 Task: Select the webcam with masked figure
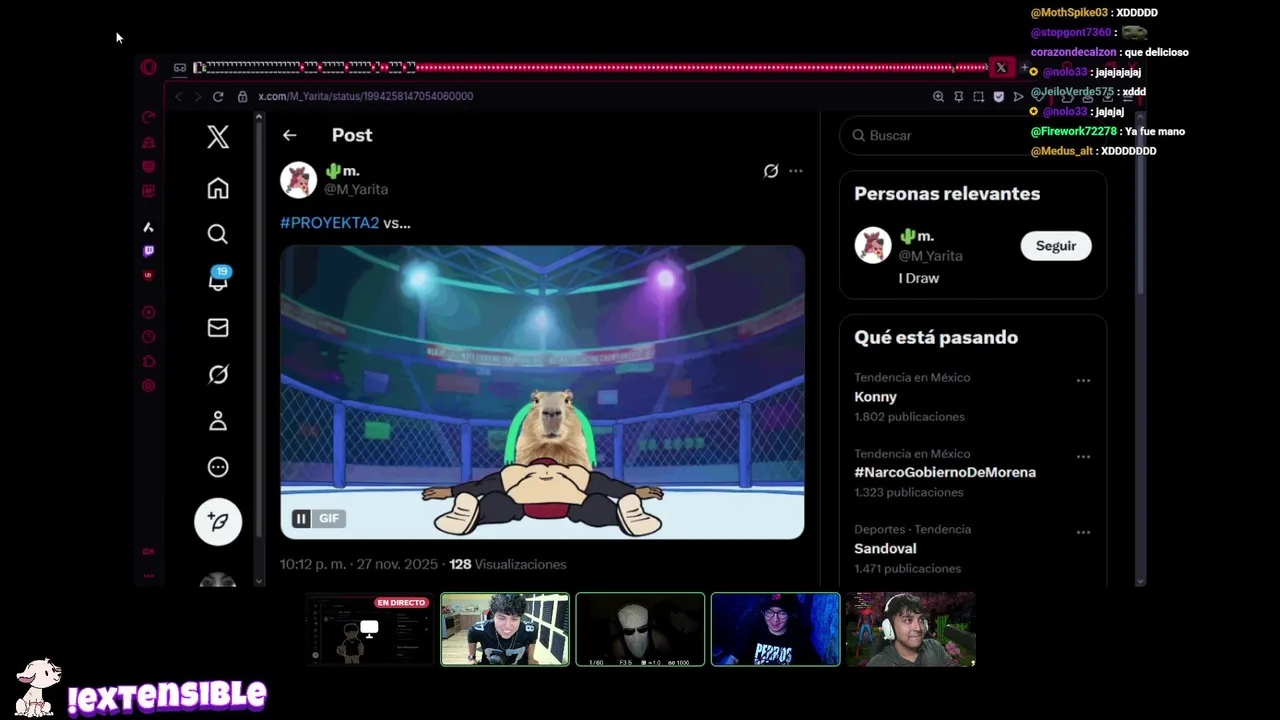[640, 629]
